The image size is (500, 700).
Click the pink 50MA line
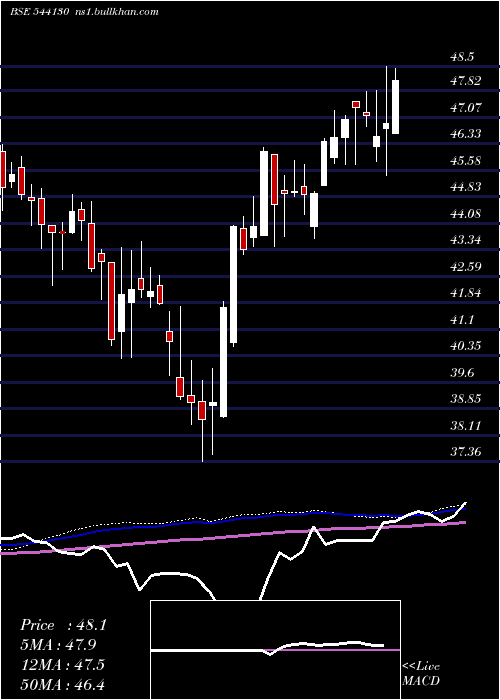pos(233,537)
